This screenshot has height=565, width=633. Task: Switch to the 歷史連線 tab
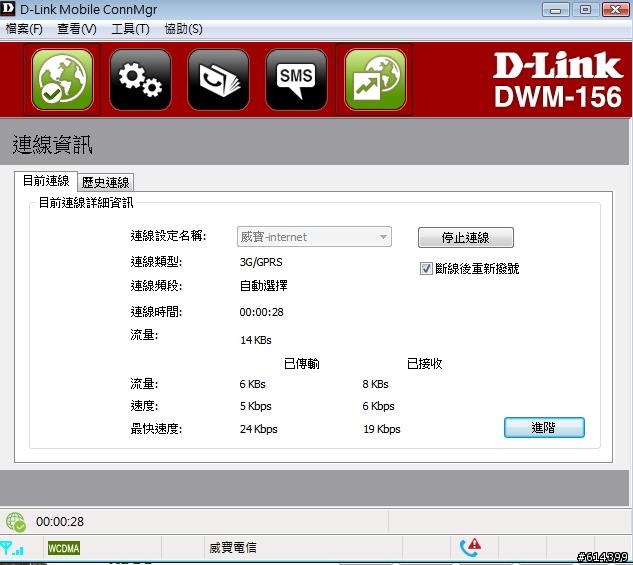(x=105, y=182)
